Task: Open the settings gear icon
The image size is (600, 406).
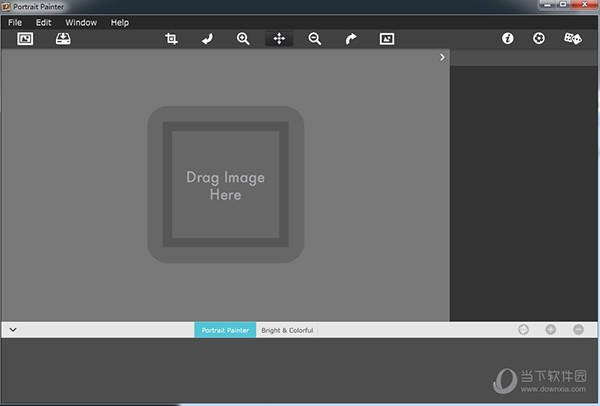Action: click(539, 38)
